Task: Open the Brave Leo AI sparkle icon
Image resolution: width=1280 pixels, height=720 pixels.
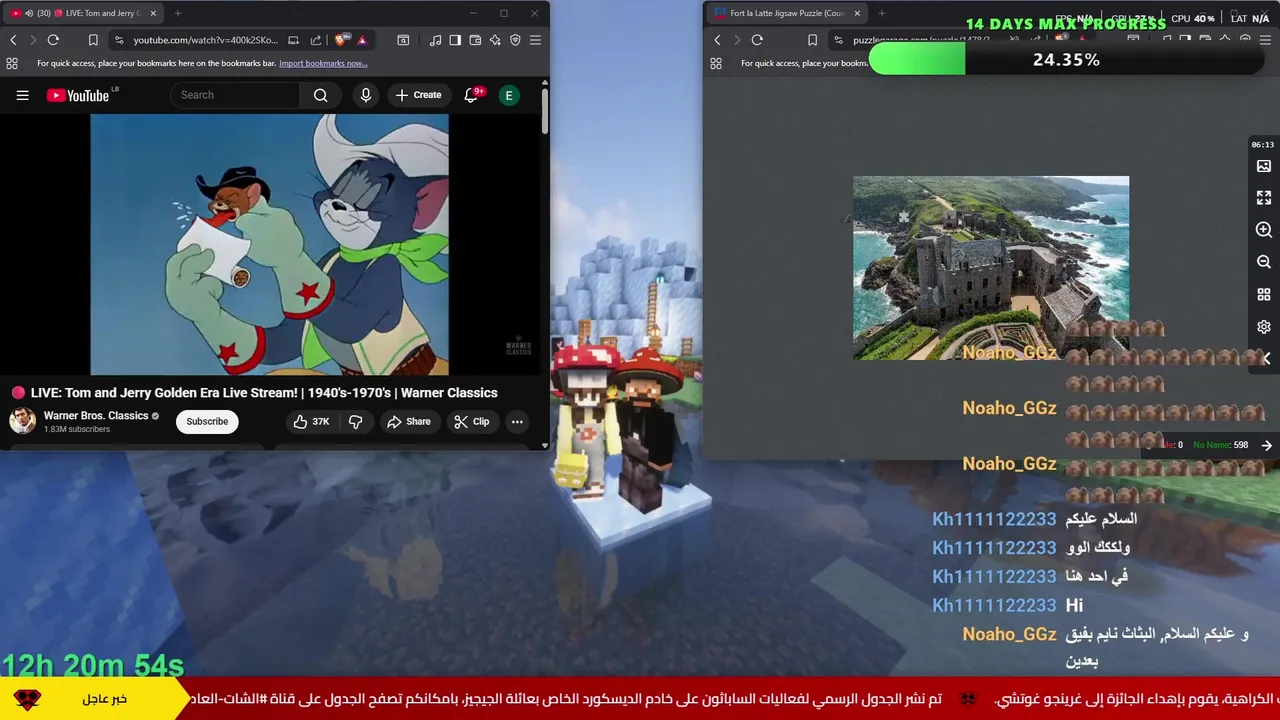Action: click(495, 40)
